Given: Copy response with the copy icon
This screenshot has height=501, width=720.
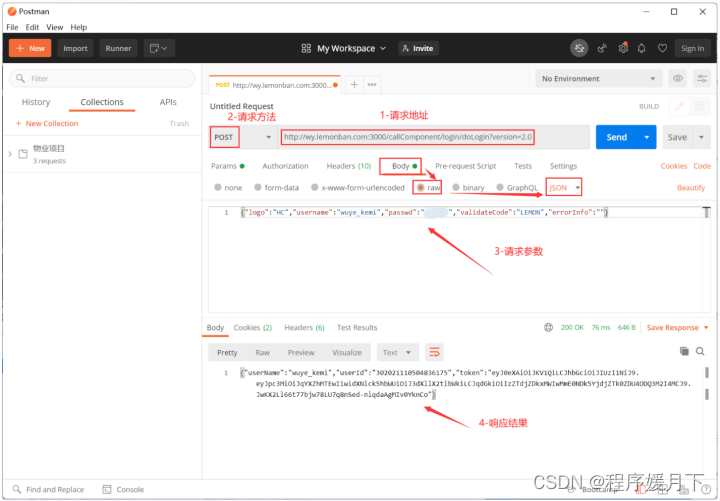Looking at the screenshot, I should (684, 351).
